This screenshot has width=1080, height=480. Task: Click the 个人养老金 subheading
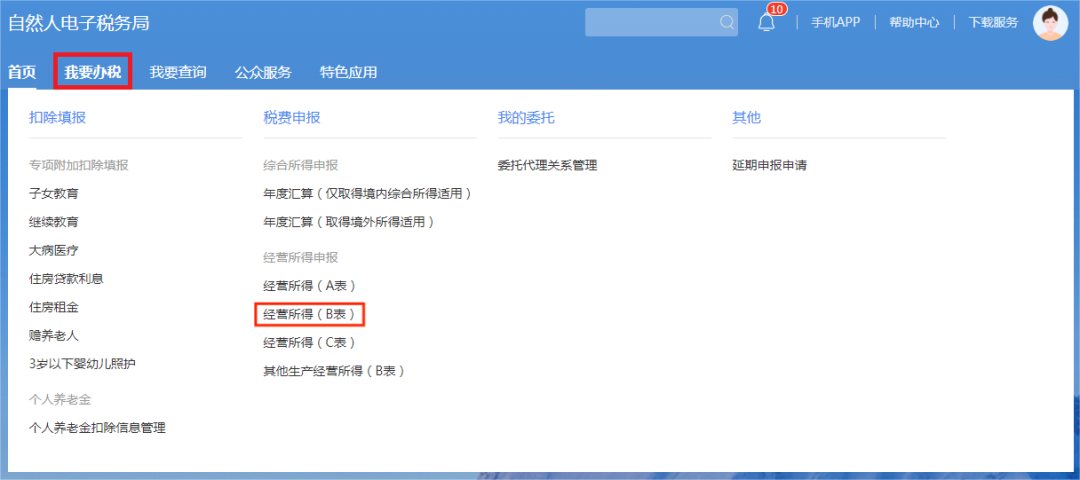point(60,399)
